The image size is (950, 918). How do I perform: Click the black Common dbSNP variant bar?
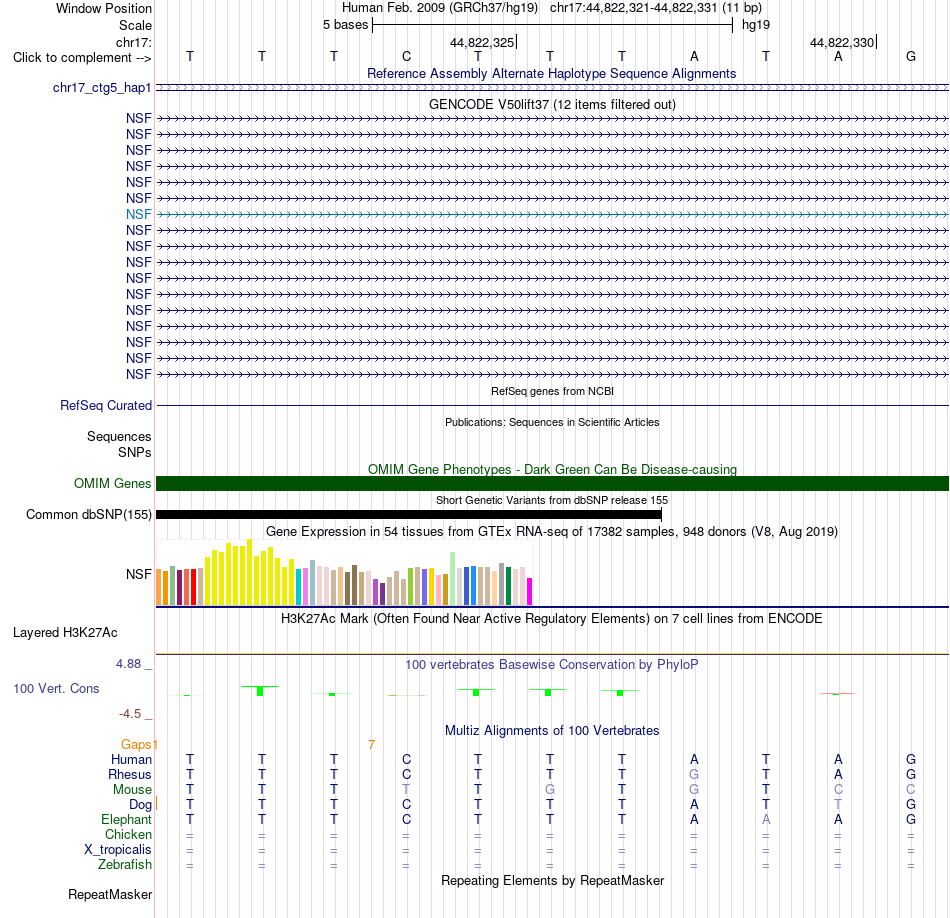pos(409,514)
